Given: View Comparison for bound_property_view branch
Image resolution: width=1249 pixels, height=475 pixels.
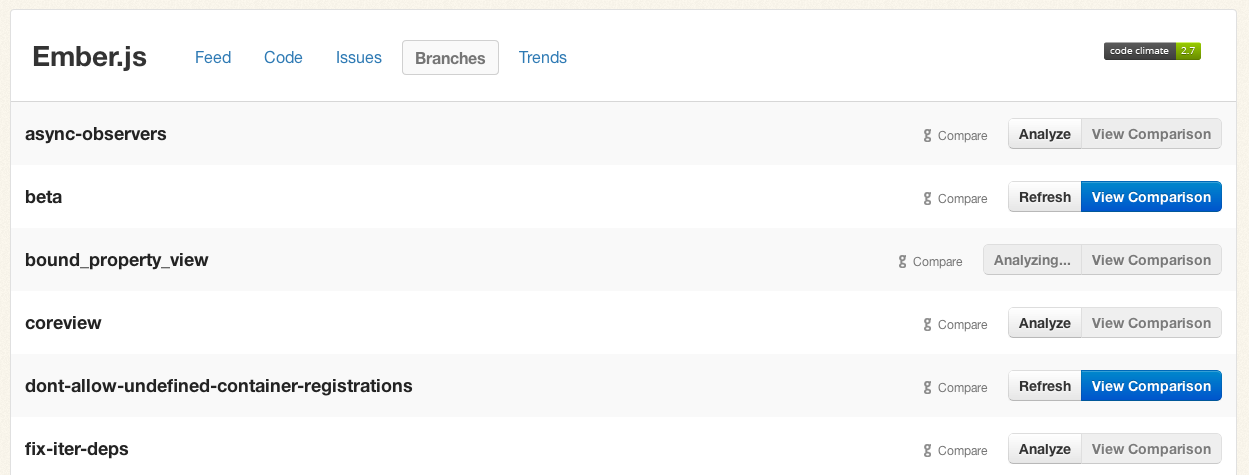Looking at the screenshot, I should pyautogui.click(x=1151, y=260).
